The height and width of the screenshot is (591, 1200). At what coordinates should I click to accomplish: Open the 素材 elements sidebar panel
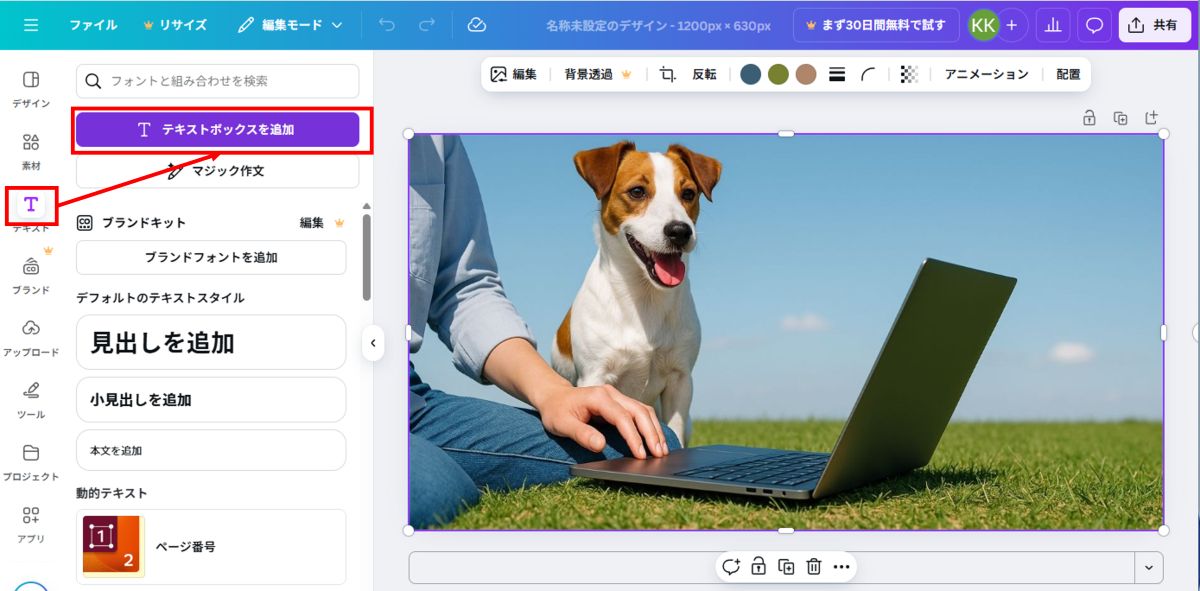point(31,150)
